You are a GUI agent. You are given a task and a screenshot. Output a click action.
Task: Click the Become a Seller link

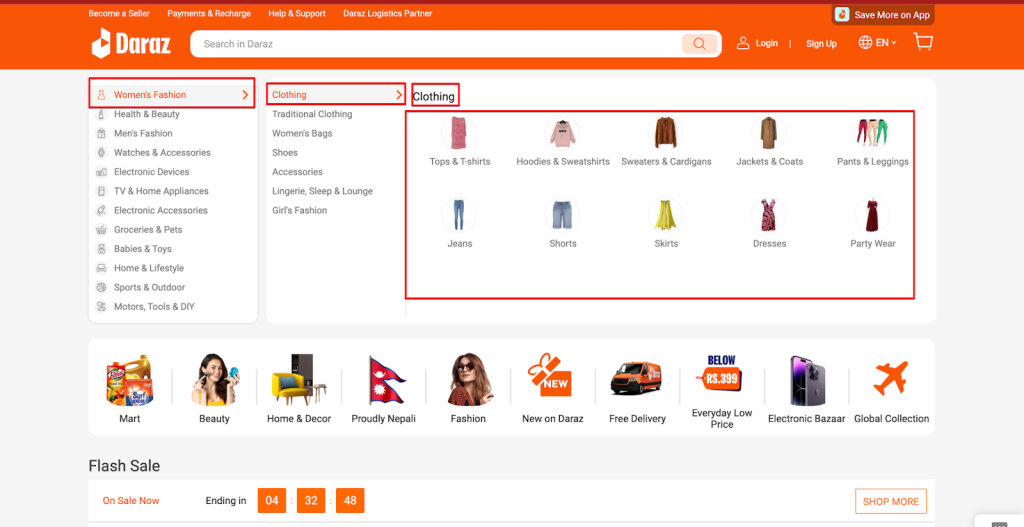tap(118, 14)
